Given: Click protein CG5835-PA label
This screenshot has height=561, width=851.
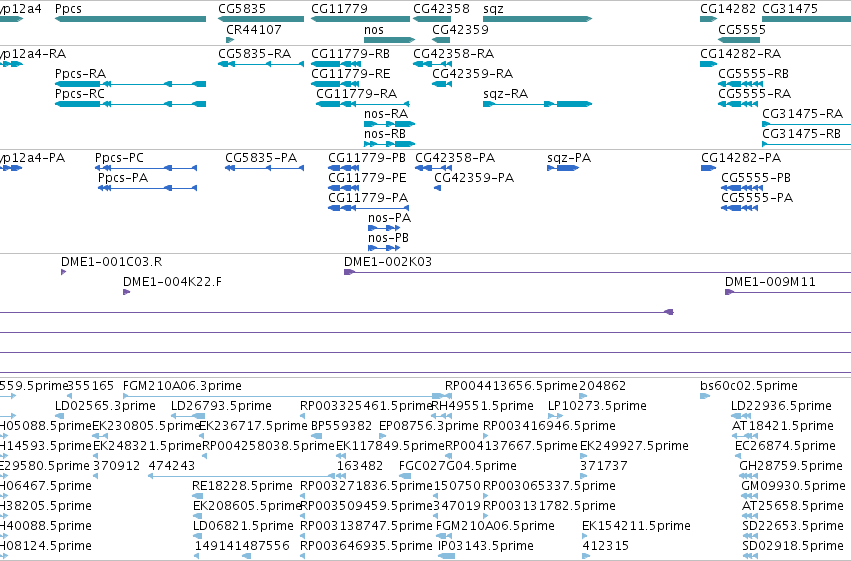Looking at the screenshot, I should (261, 158).
